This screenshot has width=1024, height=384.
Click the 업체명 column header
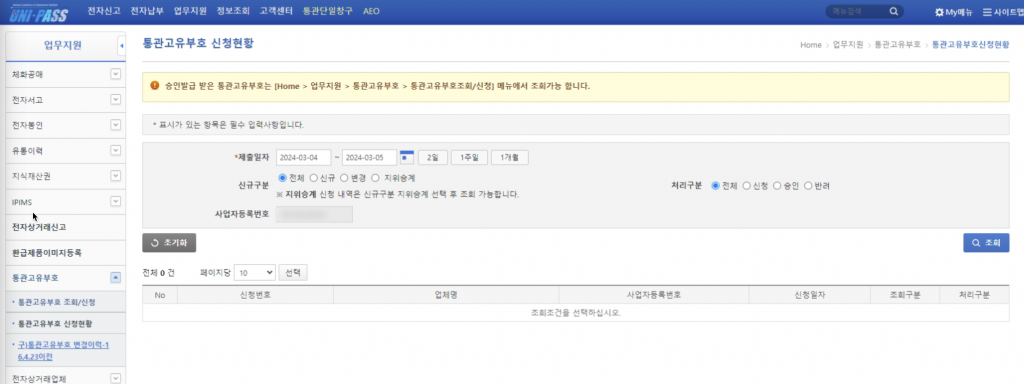(x=446, y=295)
